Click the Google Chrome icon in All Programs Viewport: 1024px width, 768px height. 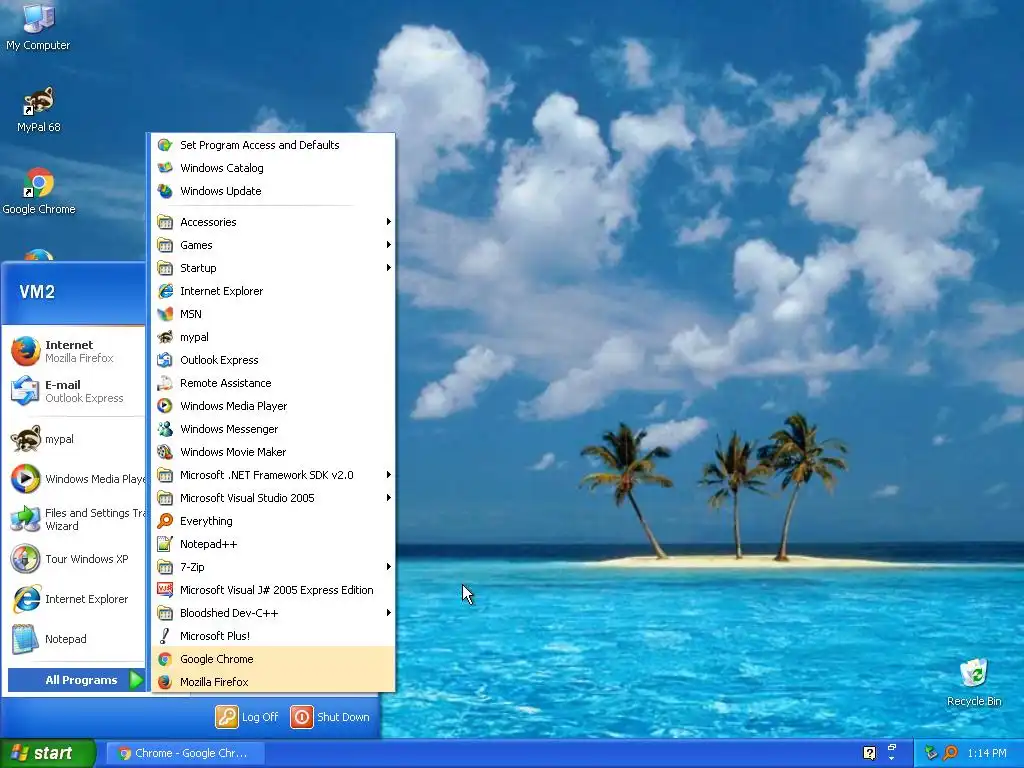pyautogui.click(x=165, y=659)
